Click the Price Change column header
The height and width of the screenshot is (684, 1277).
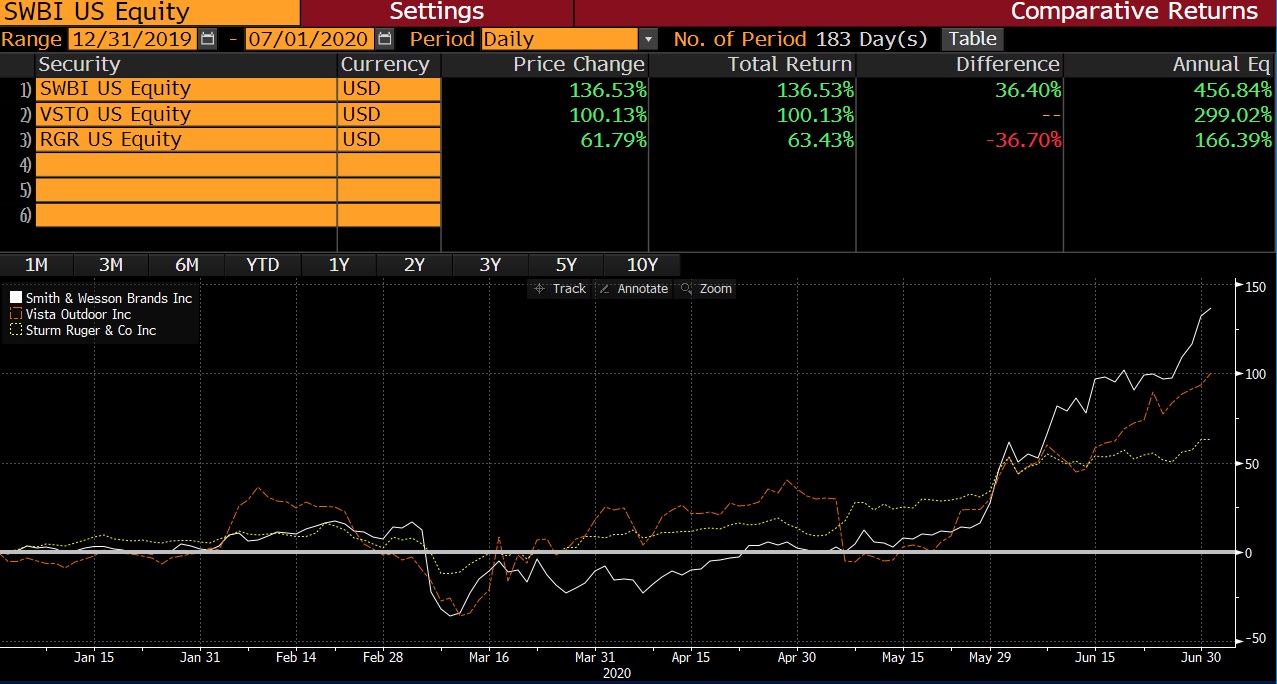point(545,64)
